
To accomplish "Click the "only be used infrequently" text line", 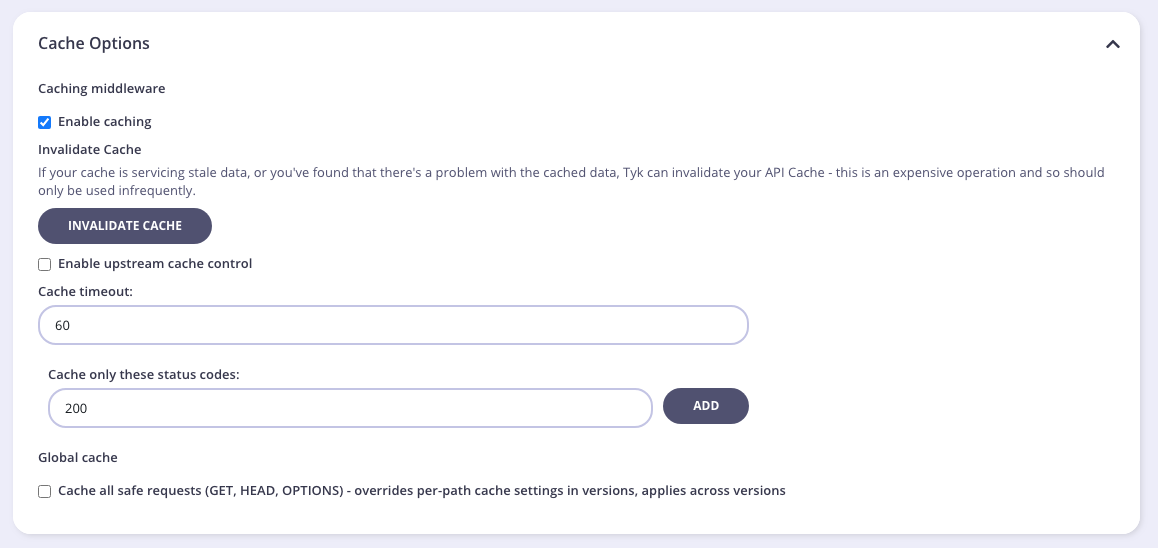I will pyautogui.click(x=117, y=190).
